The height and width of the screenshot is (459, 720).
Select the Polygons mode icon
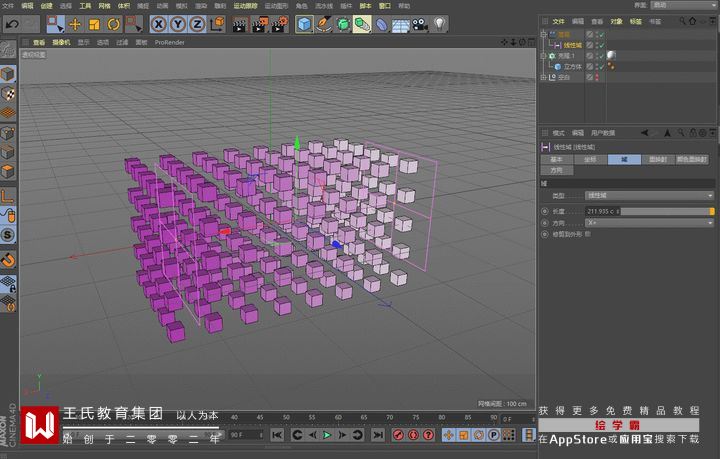[8, 171]
